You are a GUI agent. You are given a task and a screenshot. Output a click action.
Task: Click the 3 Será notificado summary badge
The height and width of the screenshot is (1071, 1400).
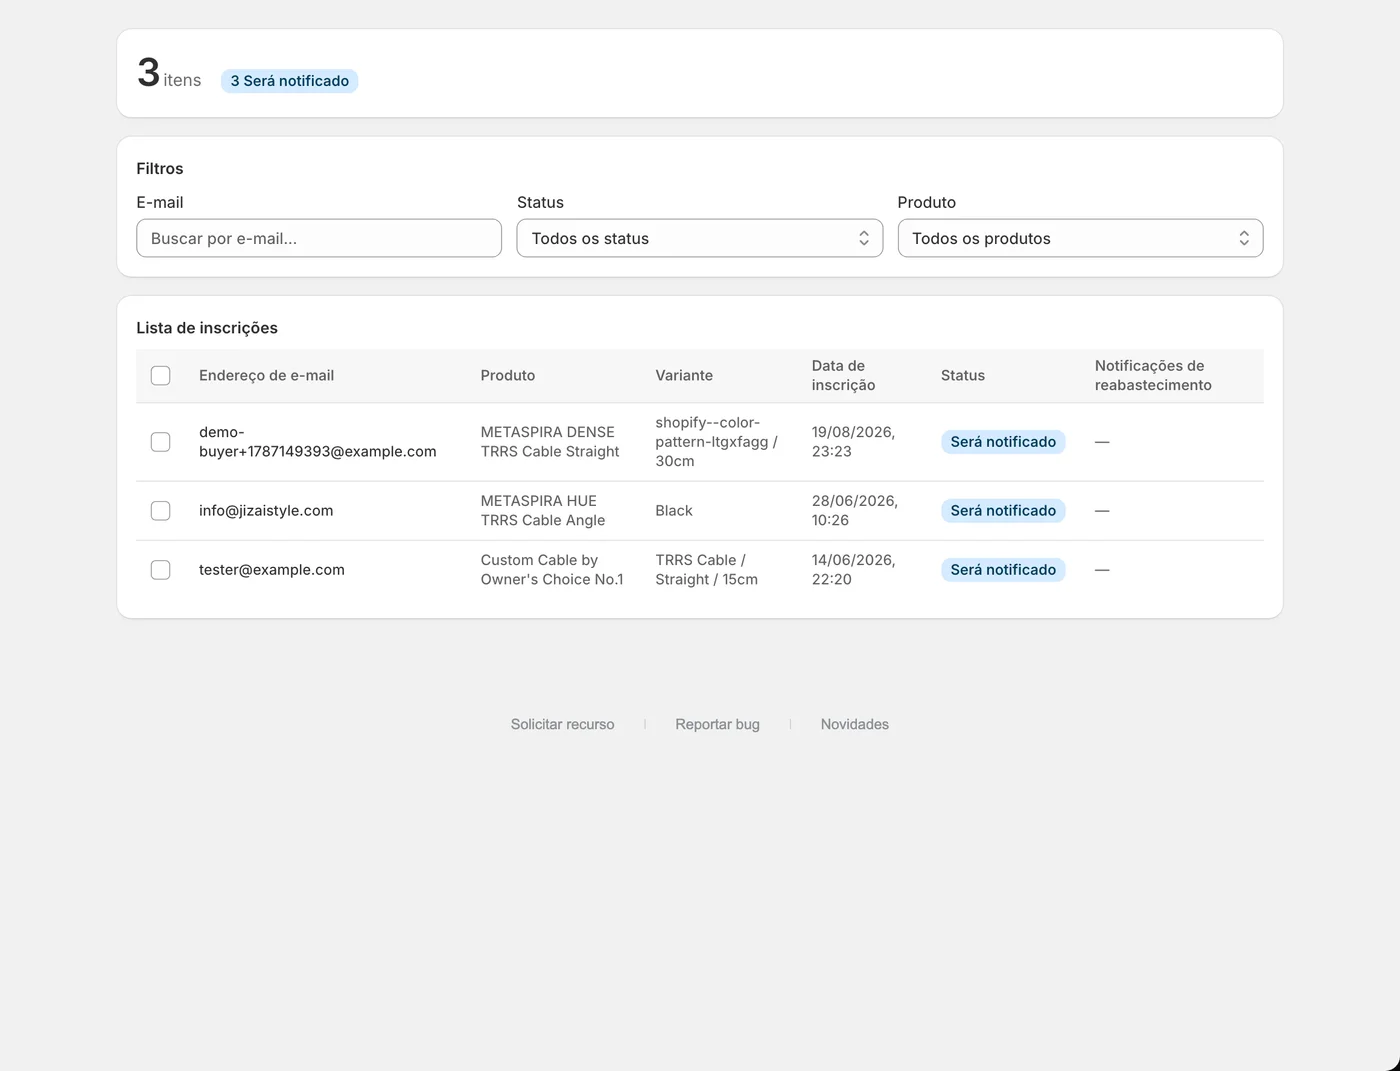point(289,81)
